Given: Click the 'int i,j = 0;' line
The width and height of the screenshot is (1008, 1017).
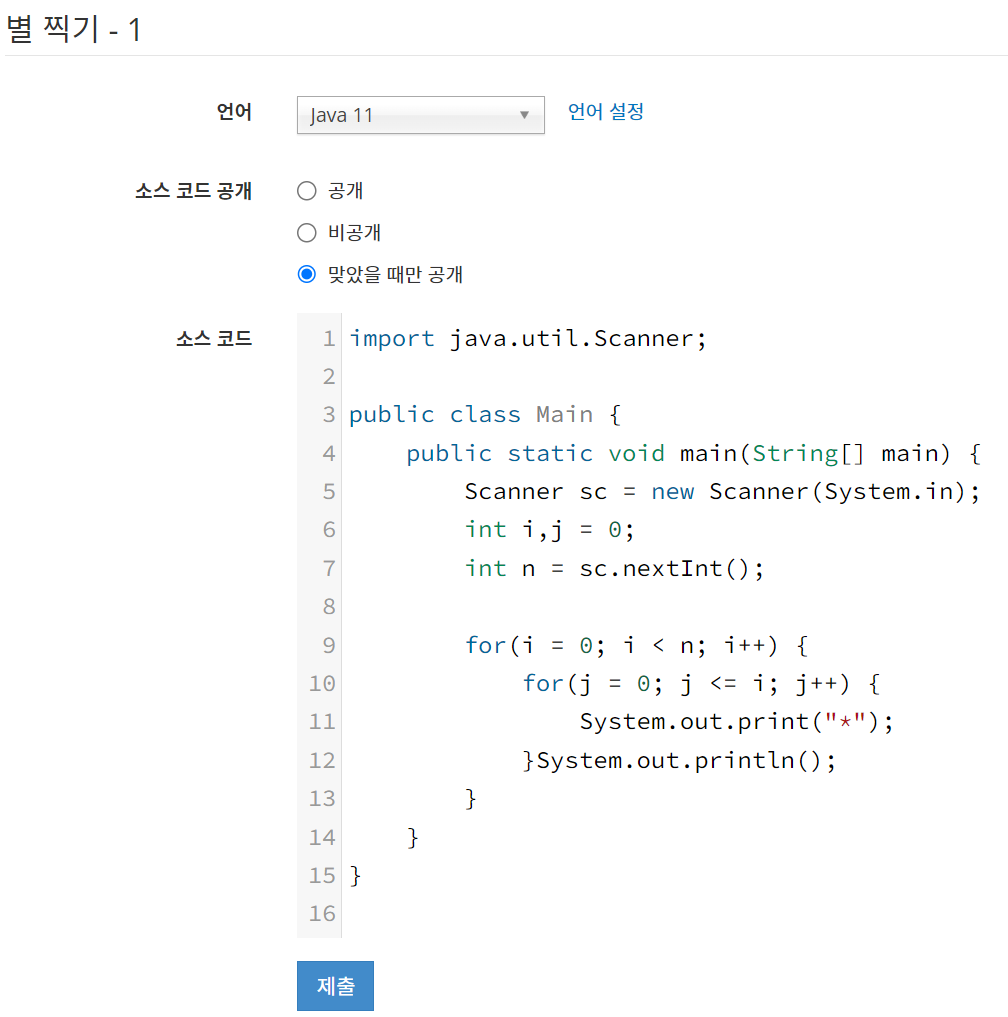Looking at the screenshot, I should [x=549, y=530].
